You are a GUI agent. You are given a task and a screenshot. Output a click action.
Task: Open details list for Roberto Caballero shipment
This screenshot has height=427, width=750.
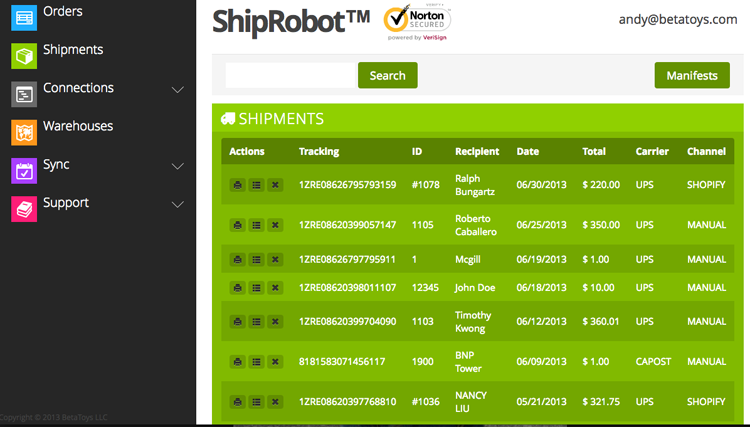256,225
